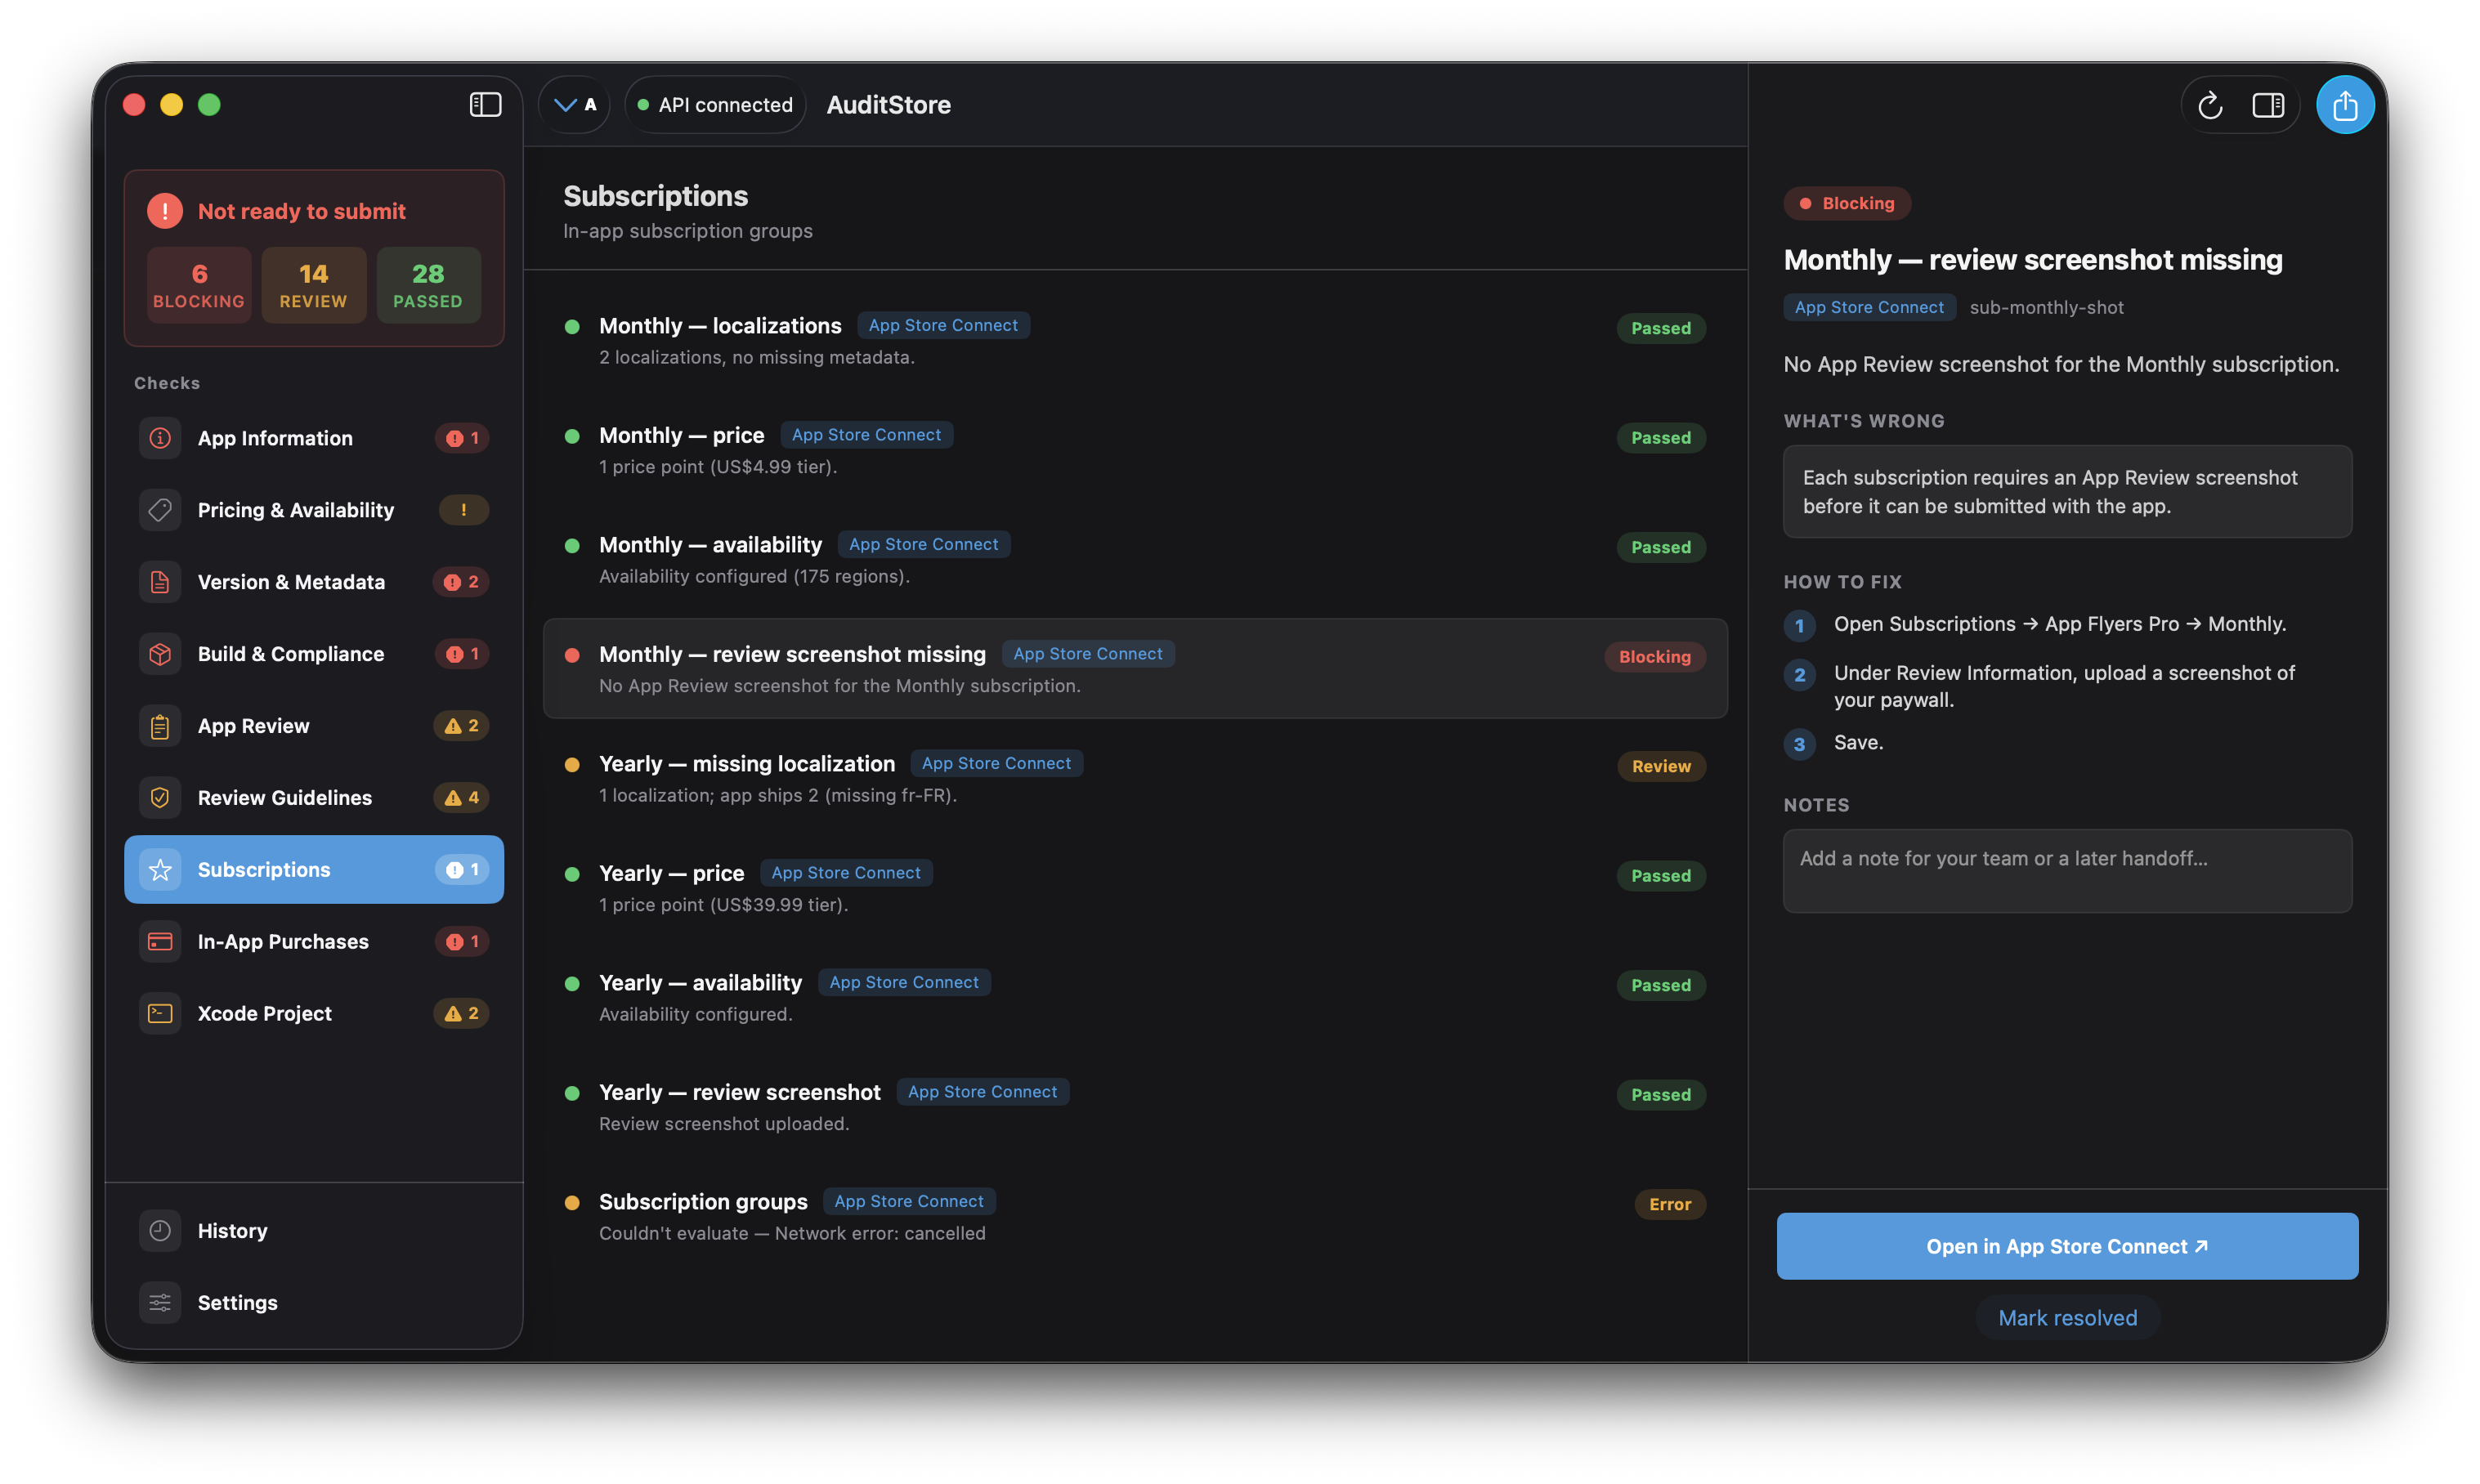Open Pricing & Availability checks
Viewport: 2480px width, 1484px height.
pyautogui.click(x=314, y=510)
